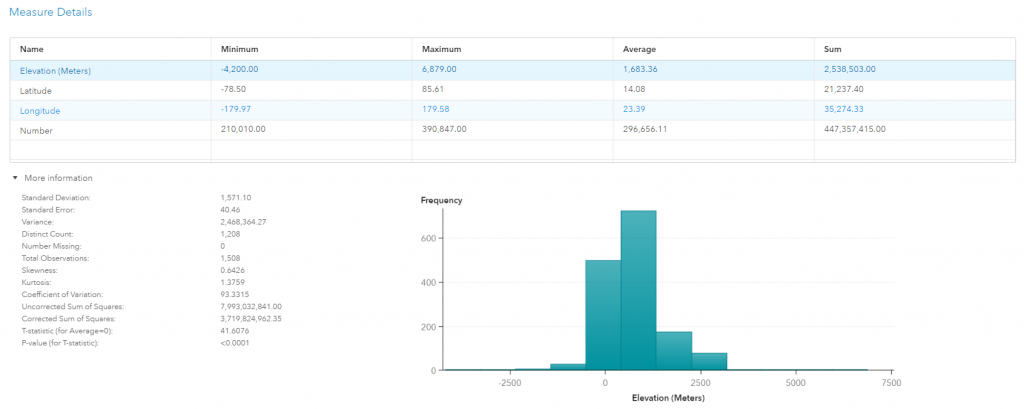Image resolution: width=1024 pixels, height=409 pixels.
Task: Select the Longitude row name
Action: [40, 110]
